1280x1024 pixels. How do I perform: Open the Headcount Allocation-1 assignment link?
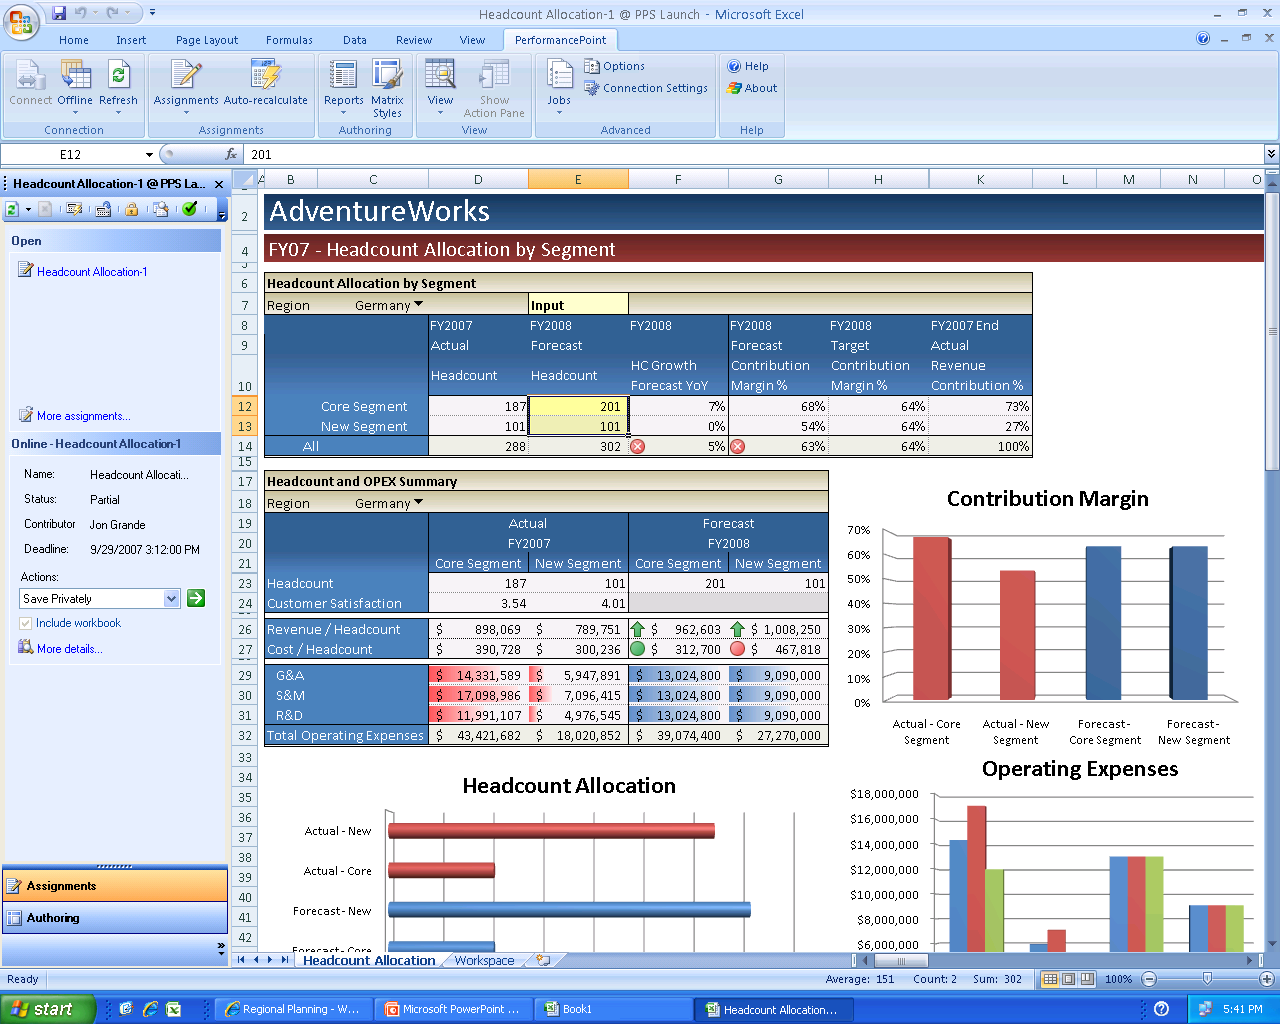(x=92, y=272)
